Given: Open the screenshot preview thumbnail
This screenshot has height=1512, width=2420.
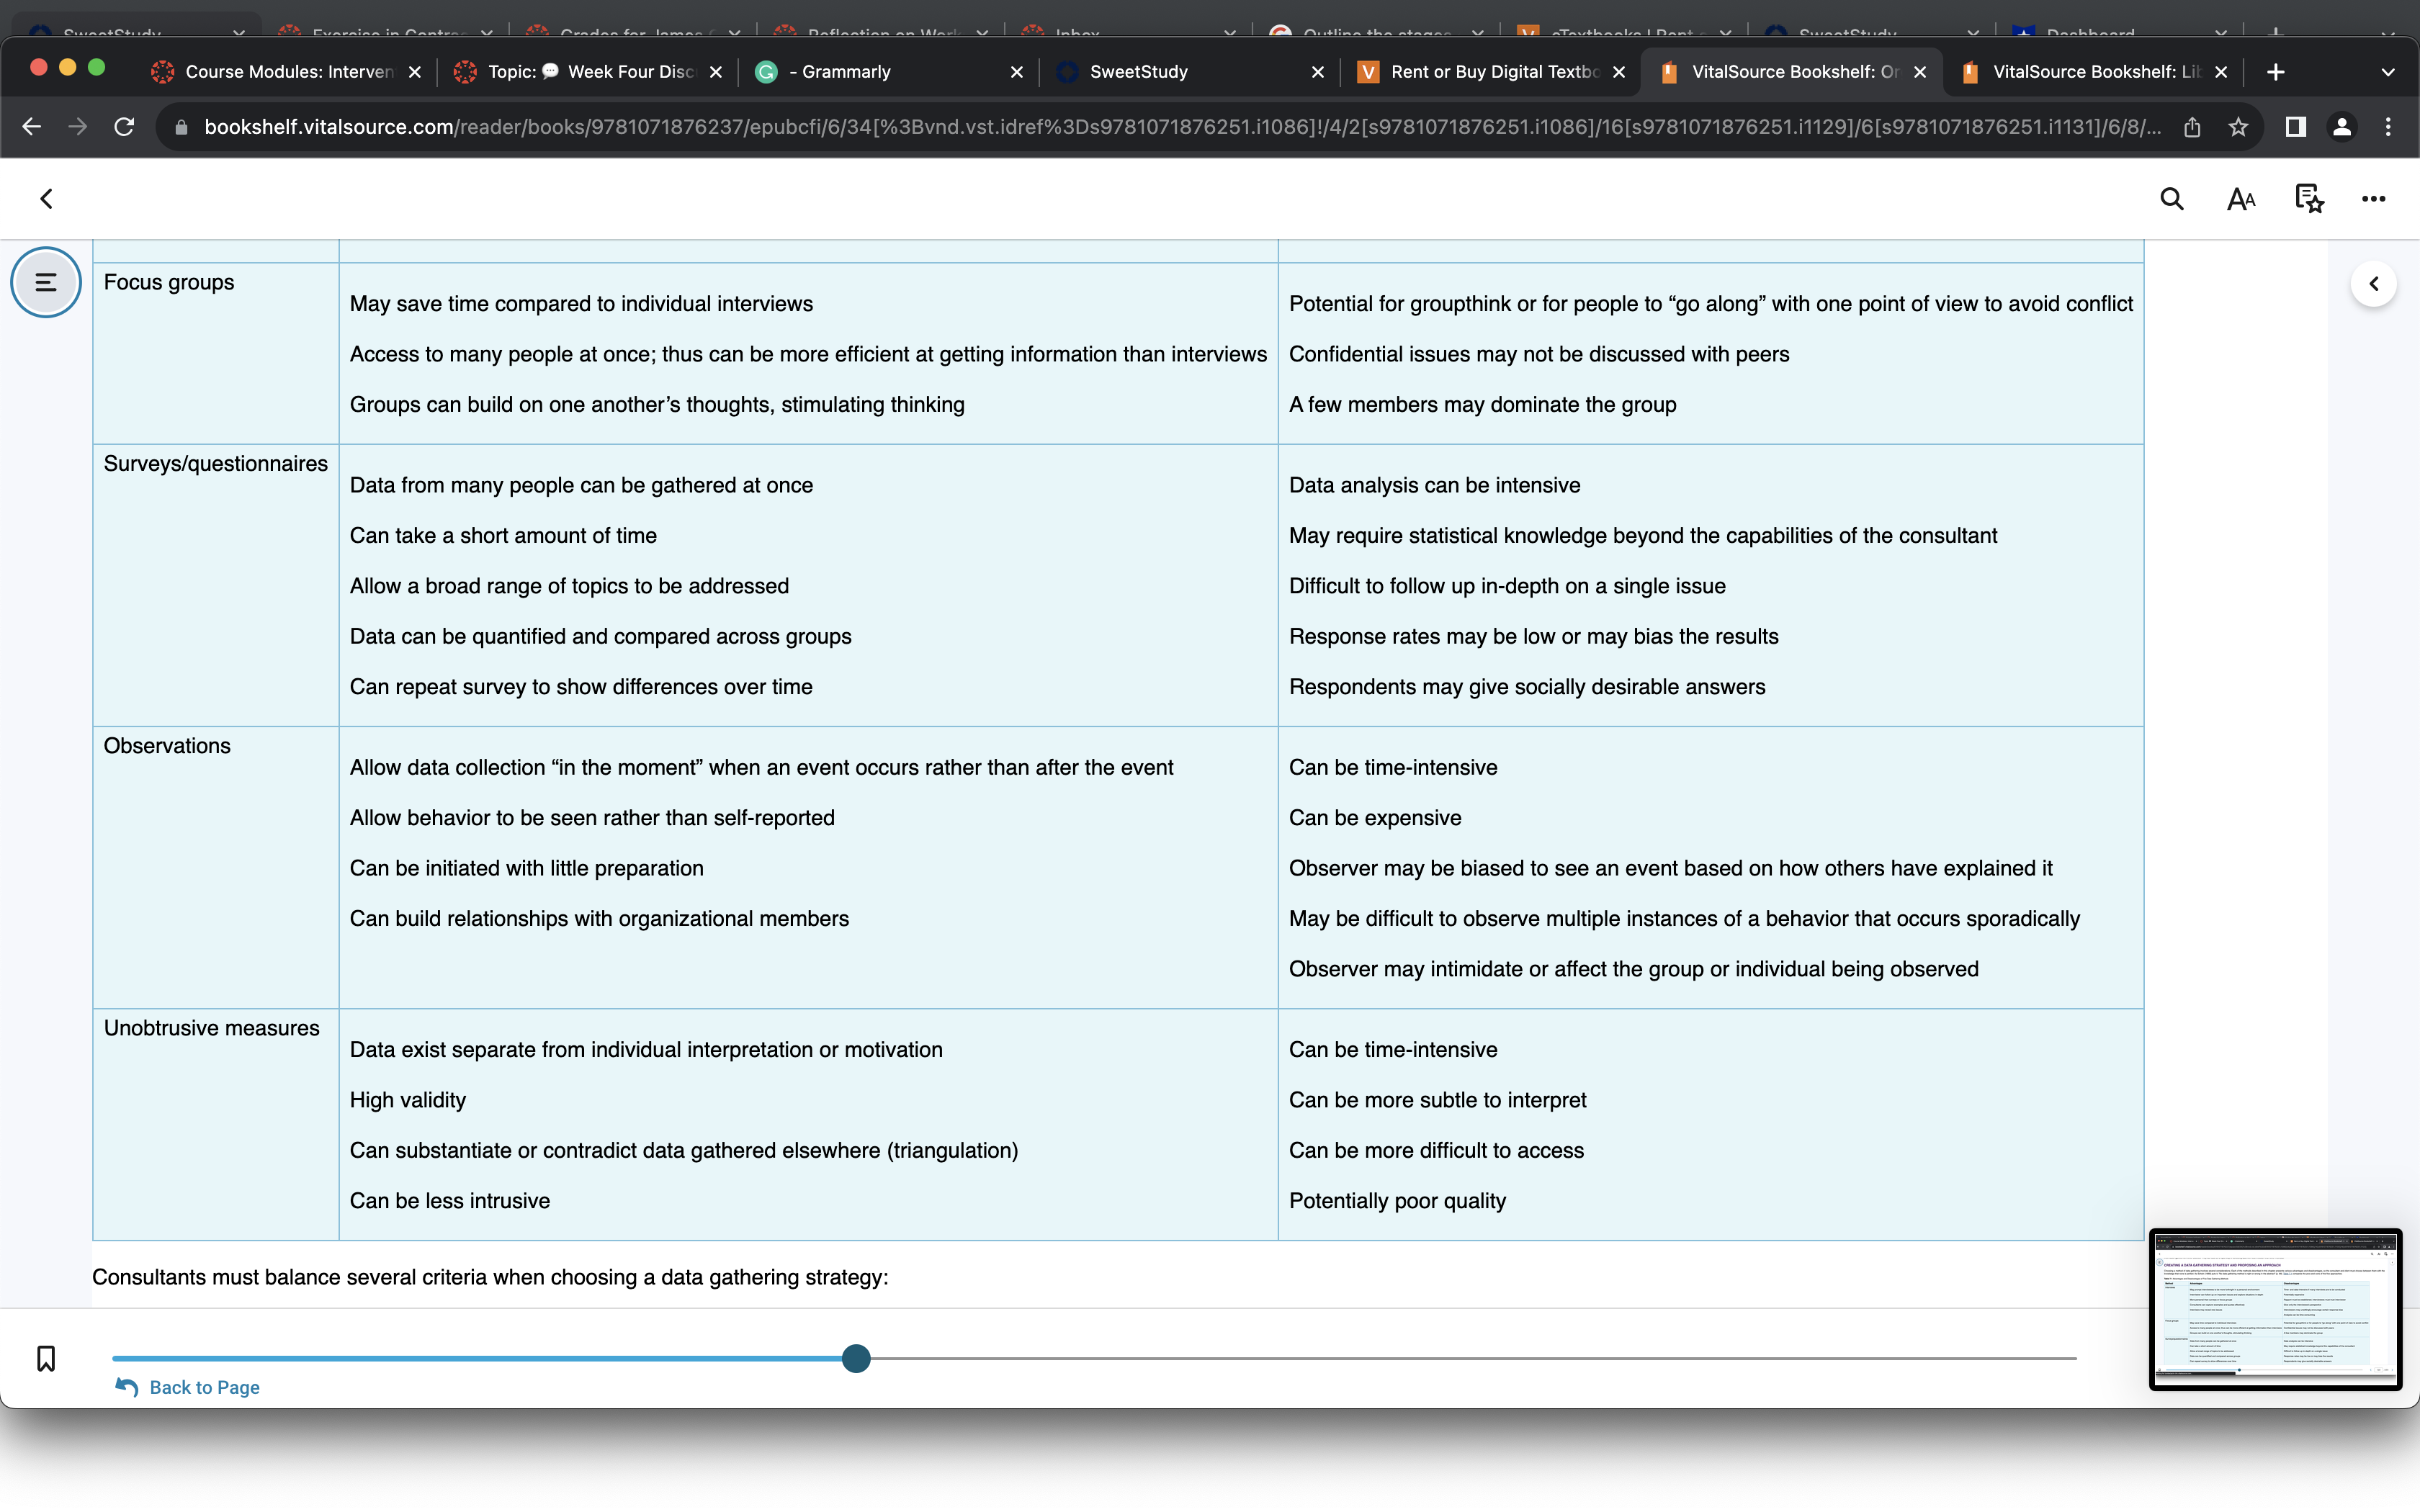Looking at the screenshot, I should (x=2275, y=1309).
